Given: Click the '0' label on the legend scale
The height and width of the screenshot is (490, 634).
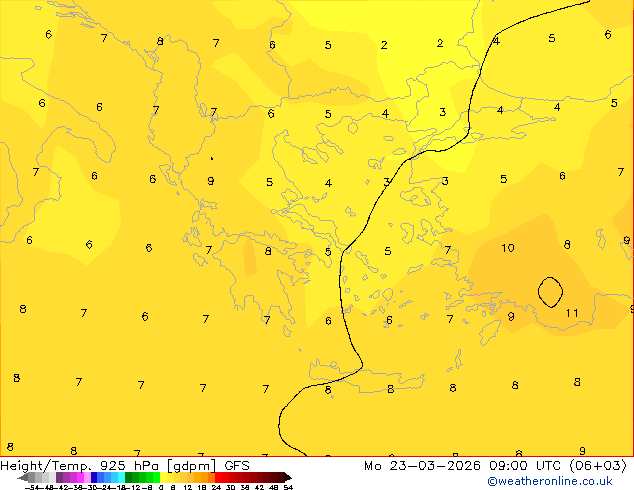Looking at the screenshot, I should click(x=161, y=487).
